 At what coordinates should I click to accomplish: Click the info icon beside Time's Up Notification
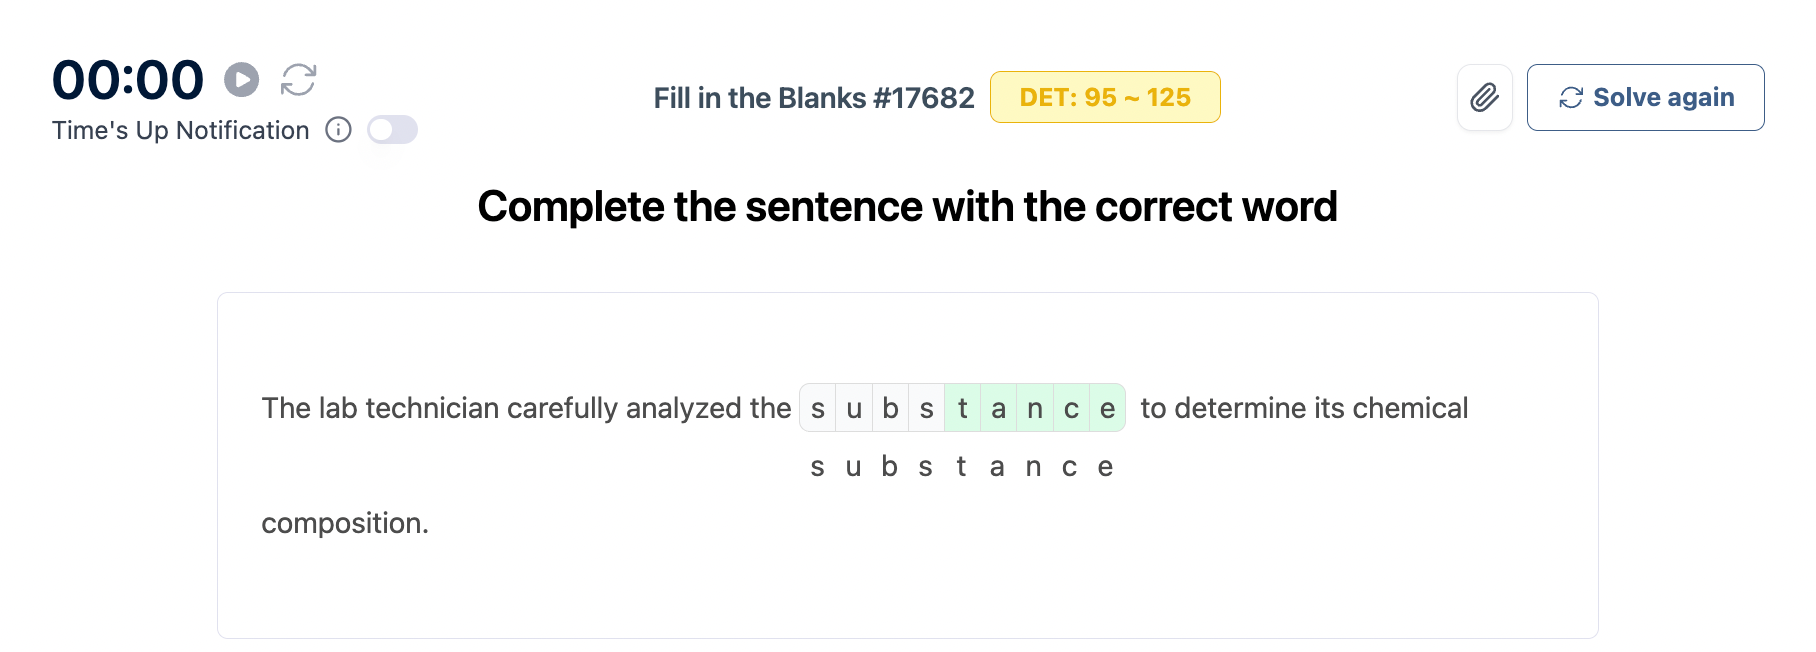coord(339,130)
